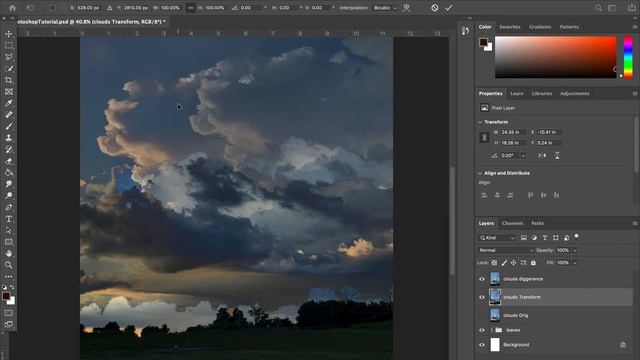Click the foreground color swatch in toolbar
This screenshot has height=360, width=640.
point(6,296)
